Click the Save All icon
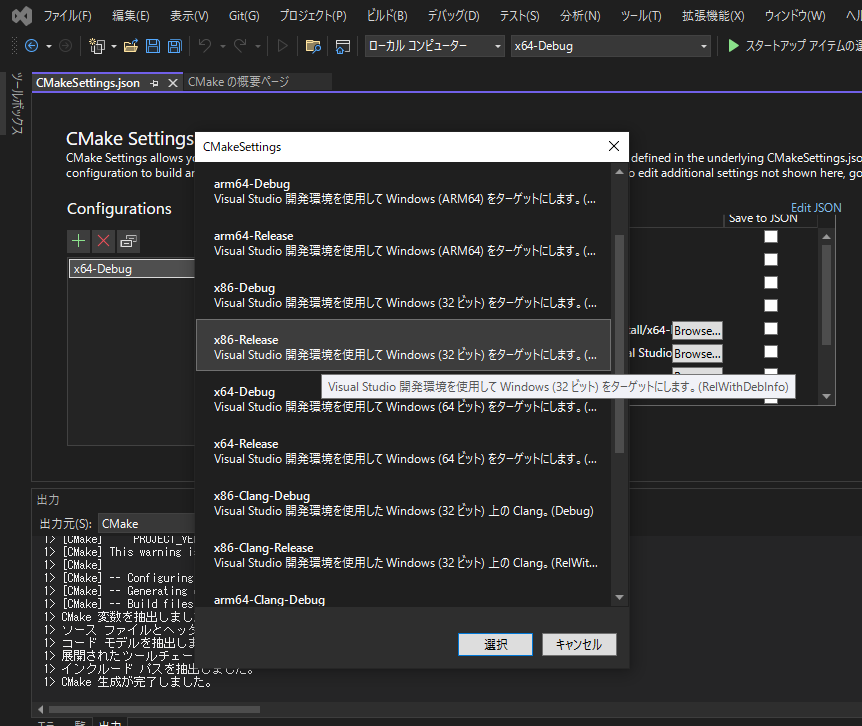The height and width of the screenshot is (726, 862). [x=175, y=46]
